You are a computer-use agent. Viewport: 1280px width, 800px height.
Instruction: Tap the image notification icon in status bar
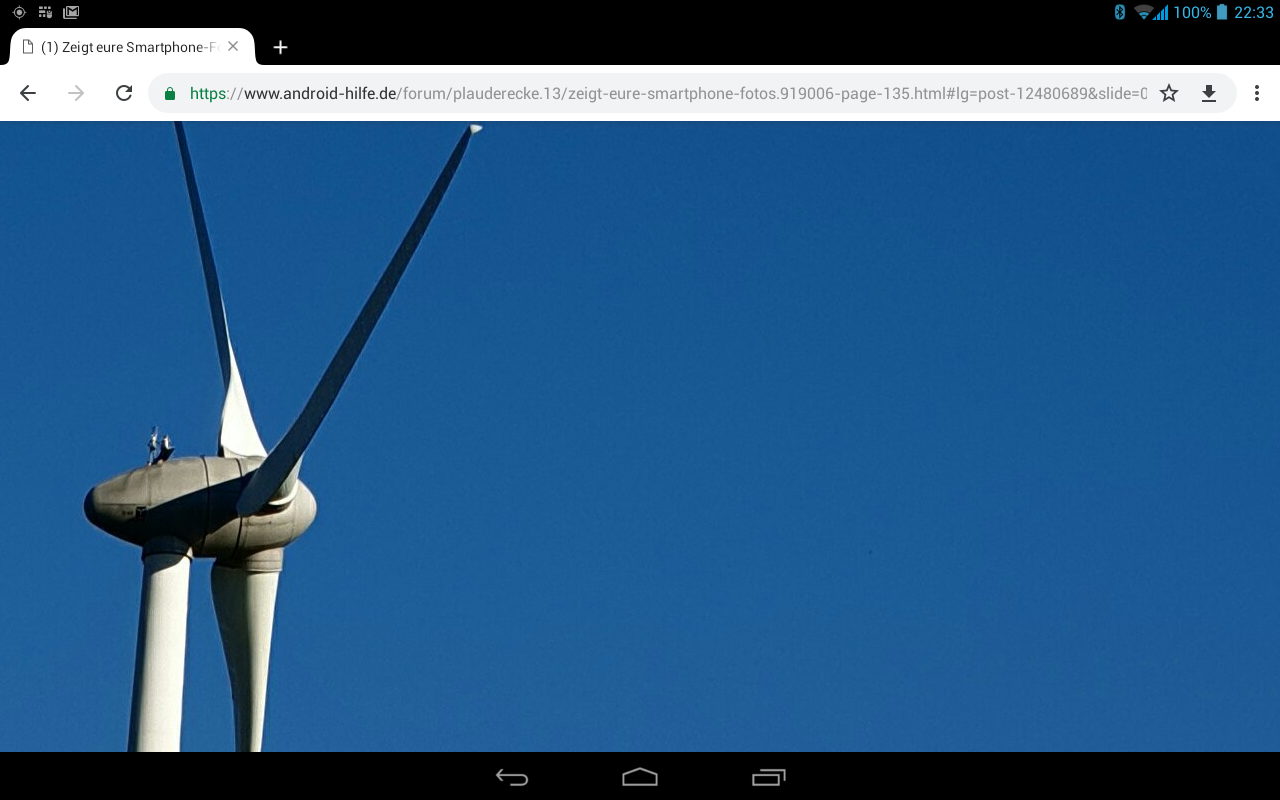point(71,12)
